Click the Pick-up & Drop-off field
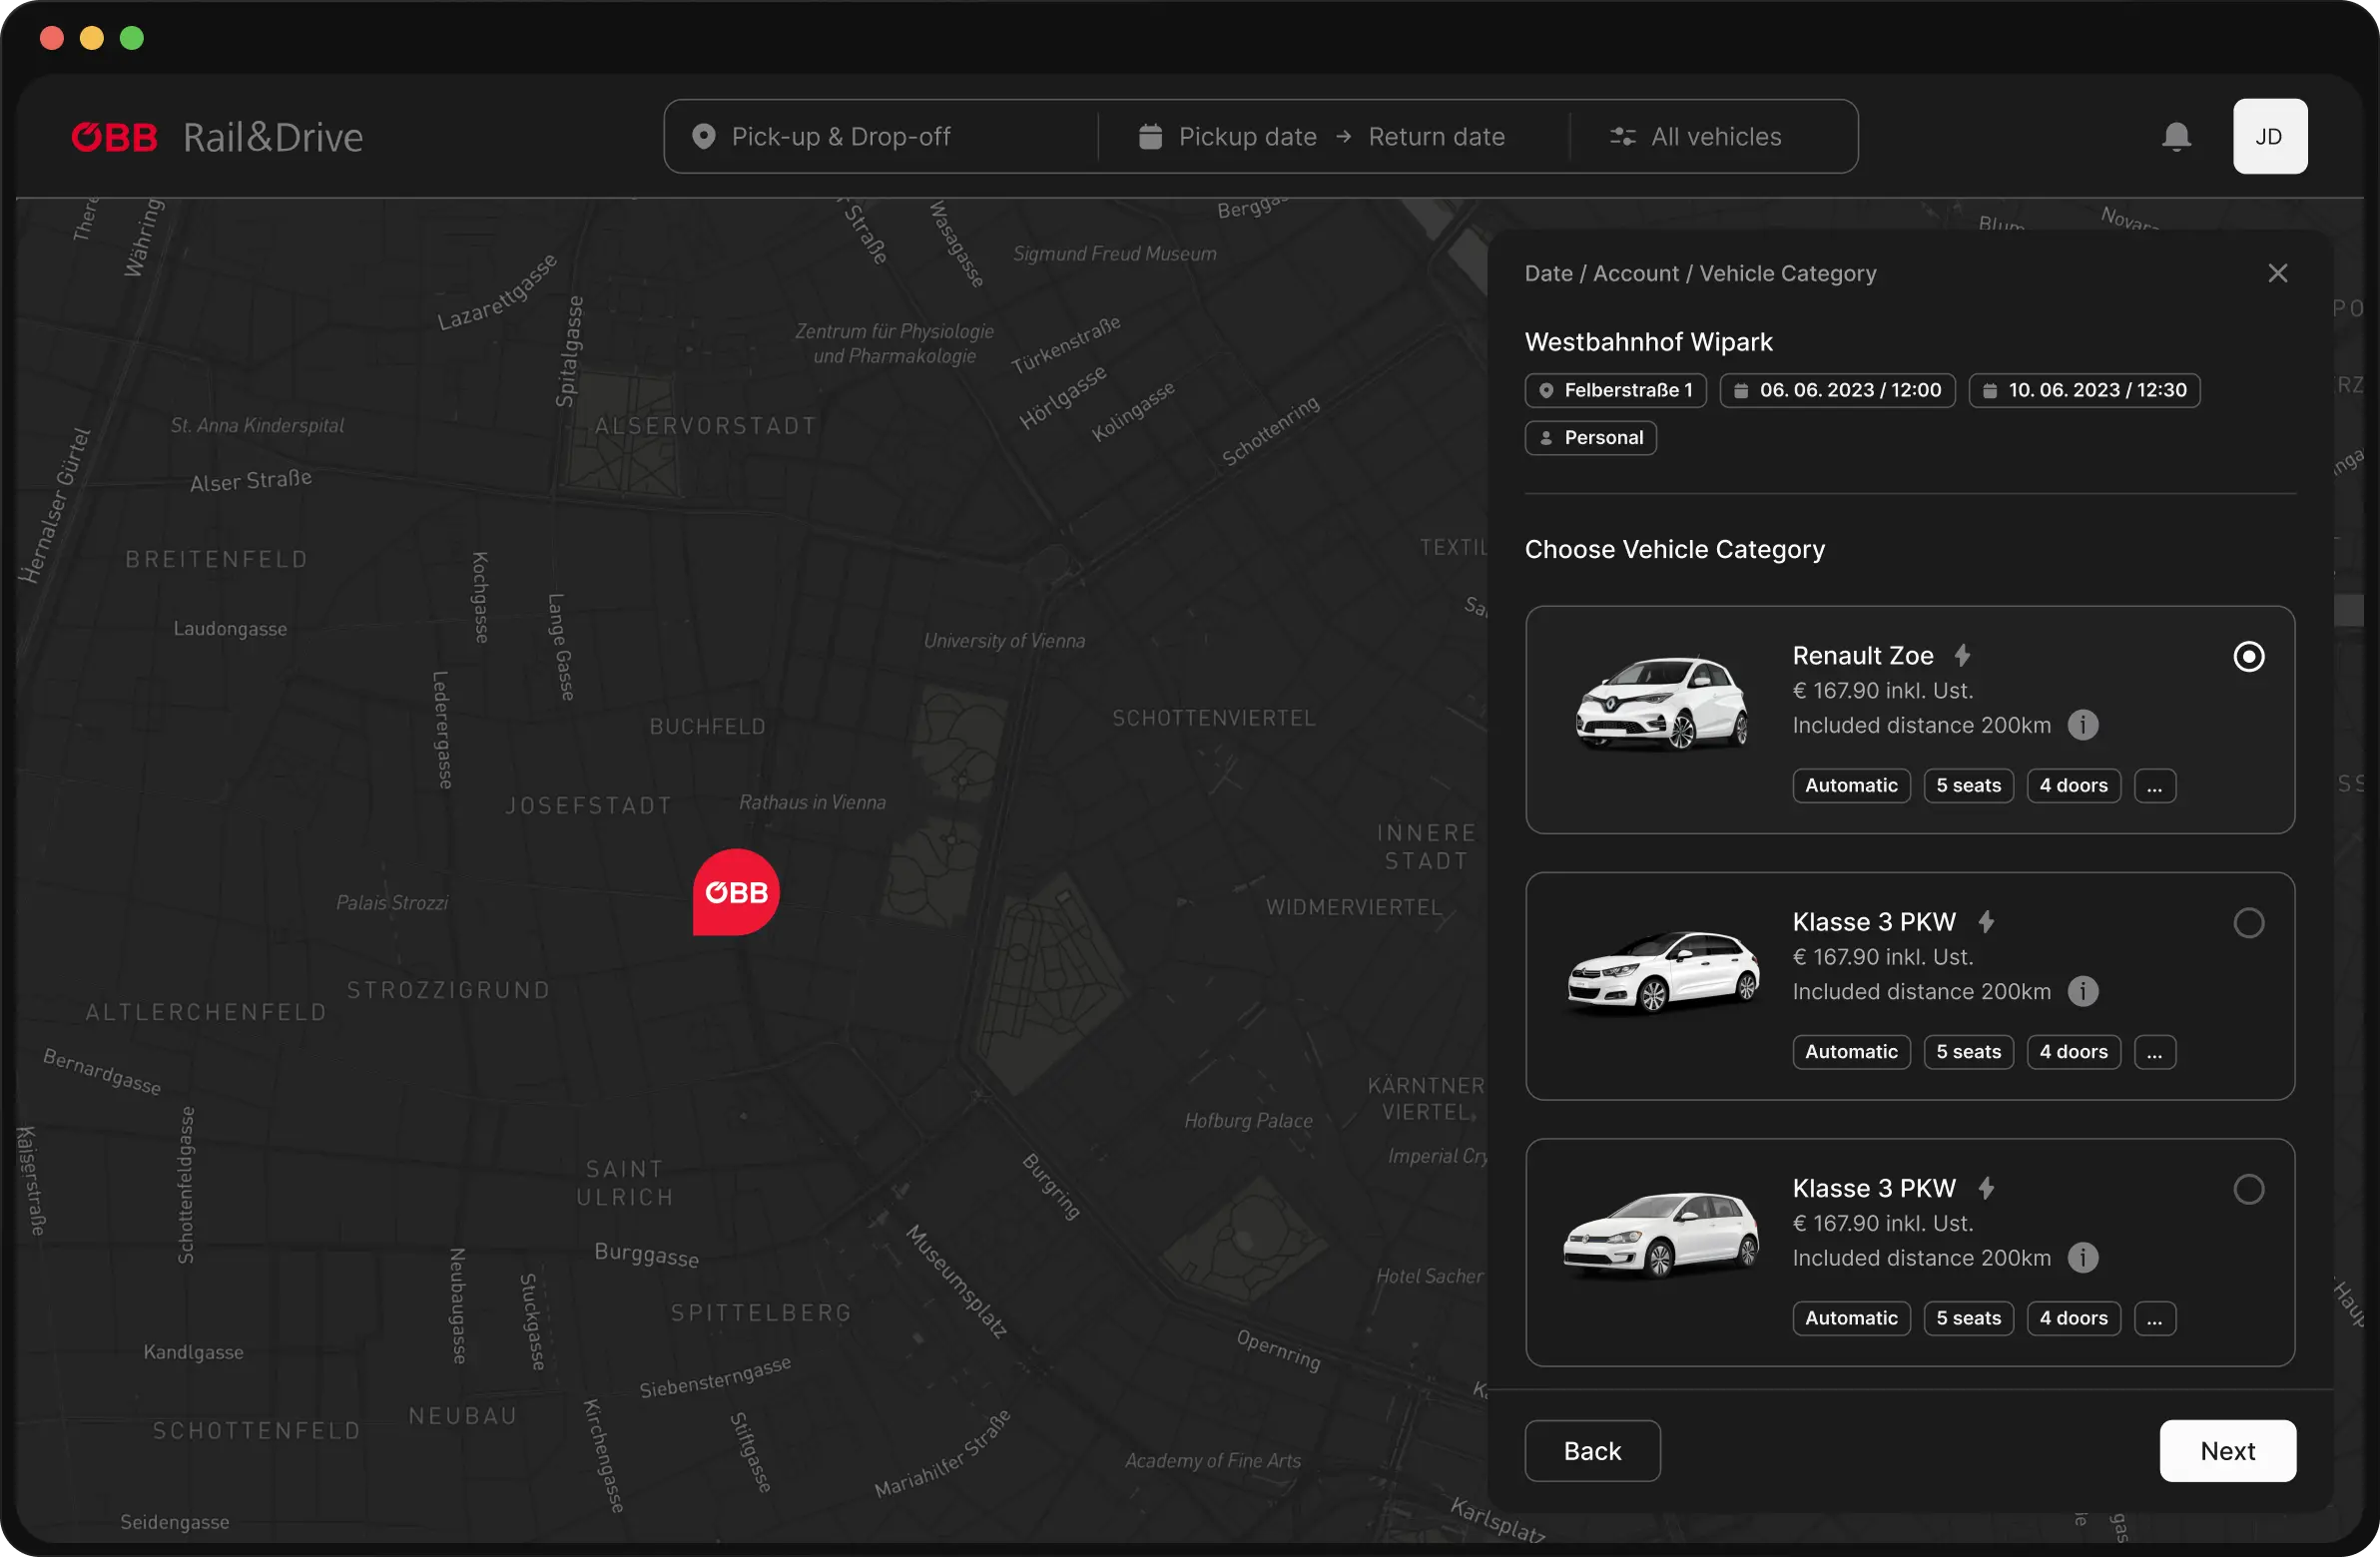Viewport: 2380px width, 1557px height. coord(840,137)
